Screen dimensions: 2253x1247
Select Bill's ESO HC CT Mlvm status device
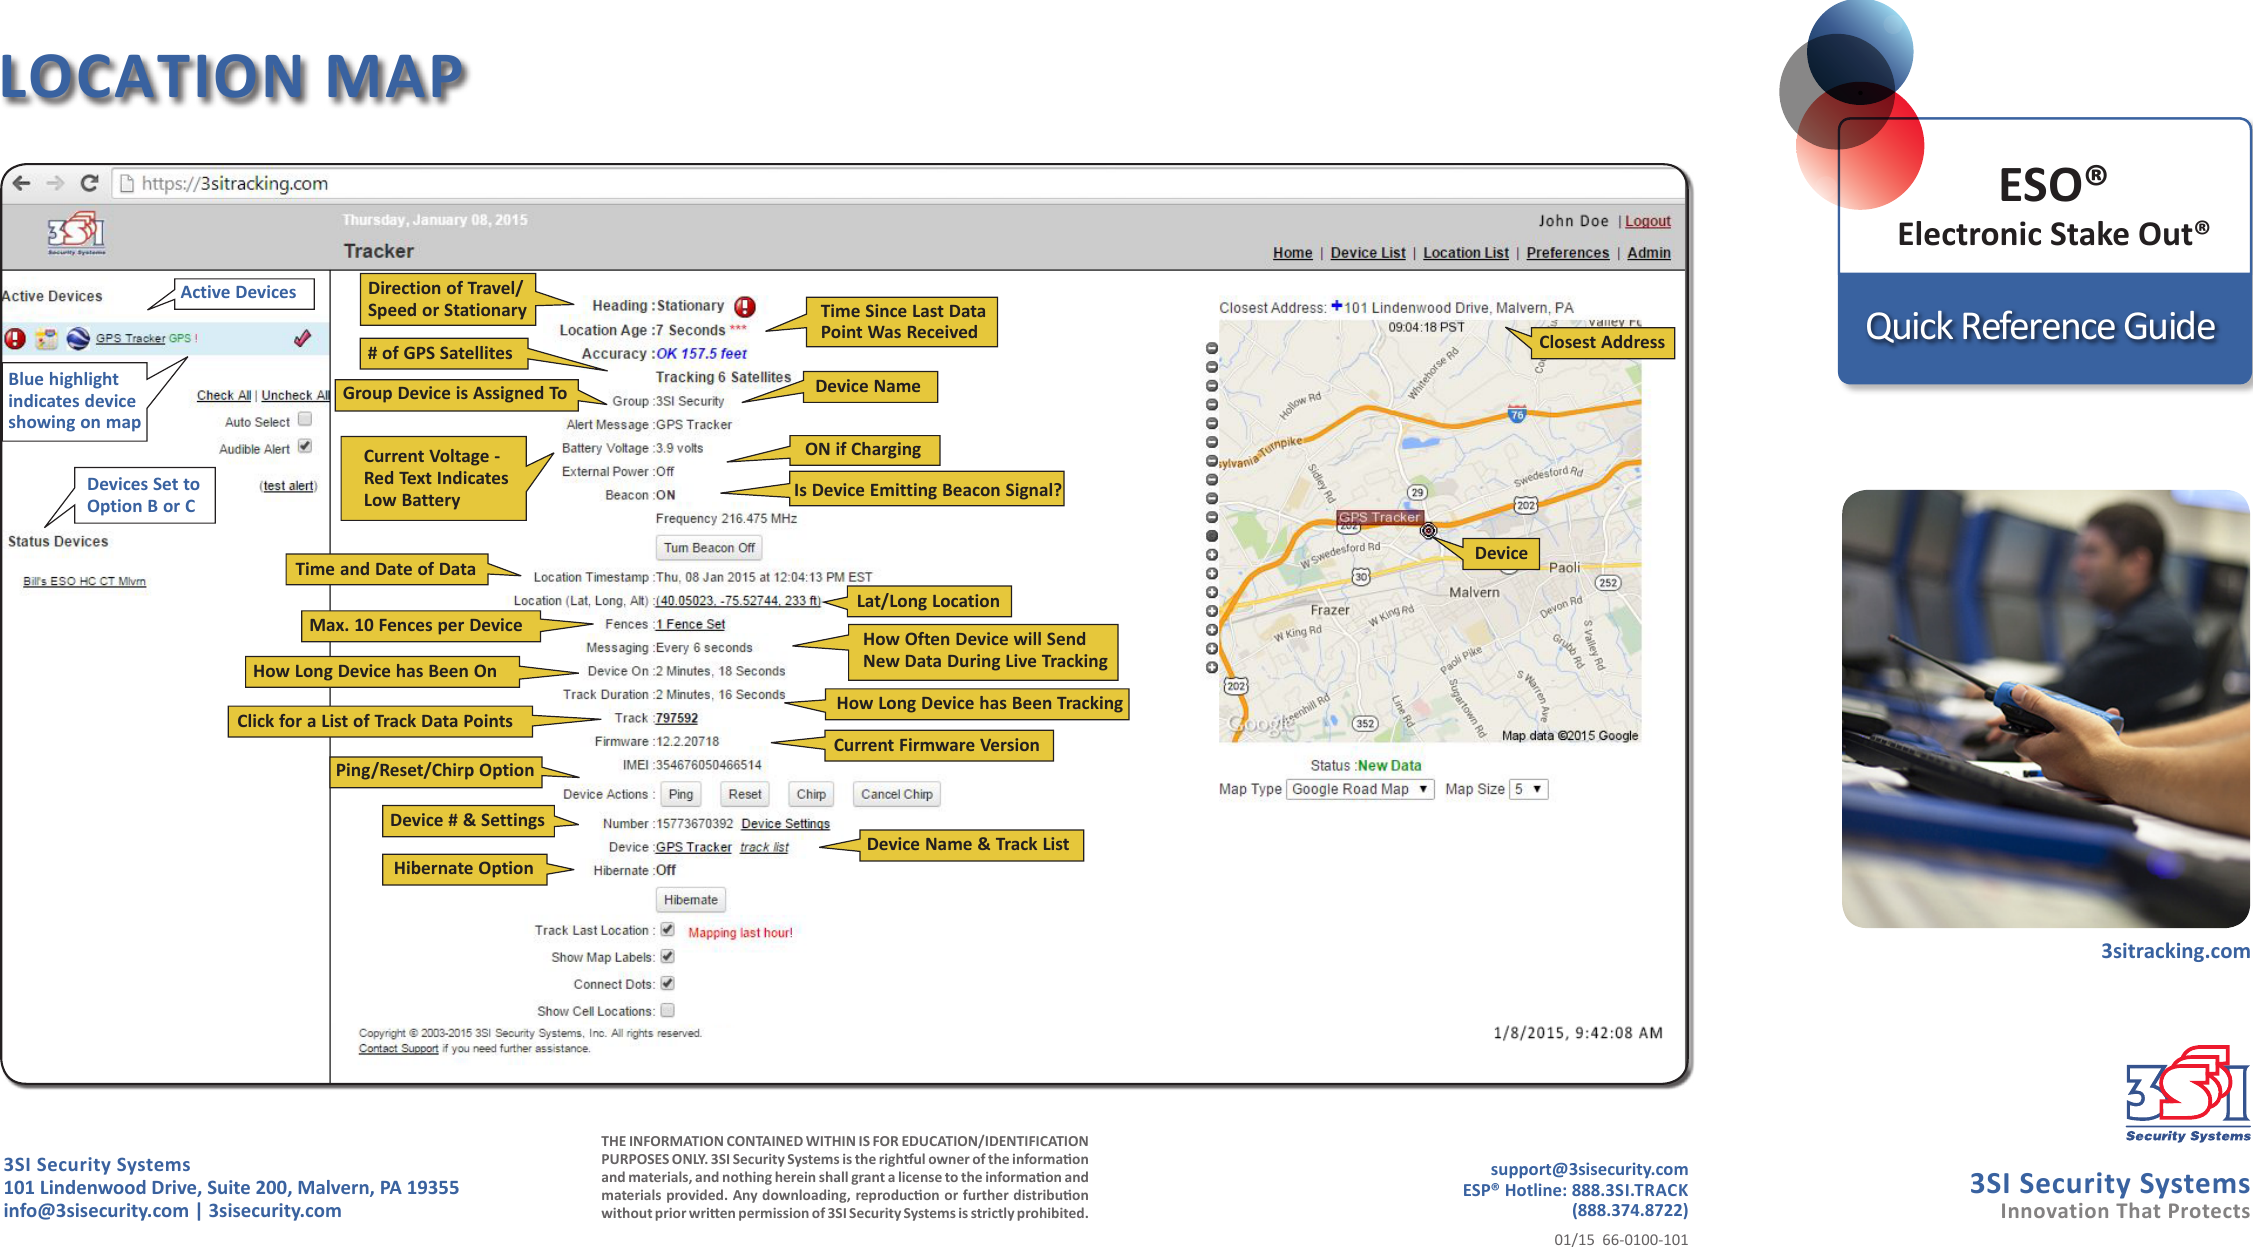(85, 581)
